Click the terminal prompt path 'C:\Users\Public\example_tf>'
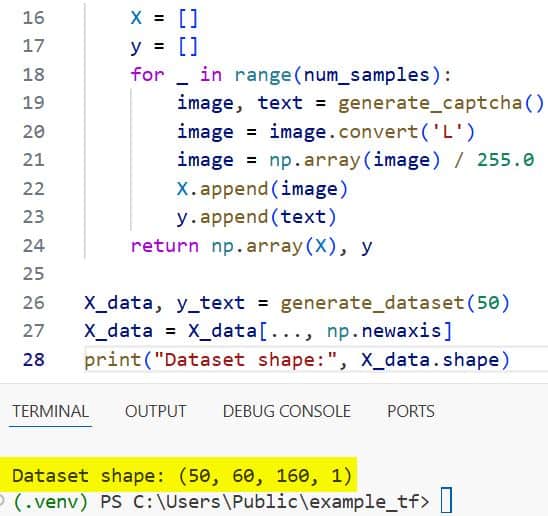The image size is (548, 516). click(281, 502)
